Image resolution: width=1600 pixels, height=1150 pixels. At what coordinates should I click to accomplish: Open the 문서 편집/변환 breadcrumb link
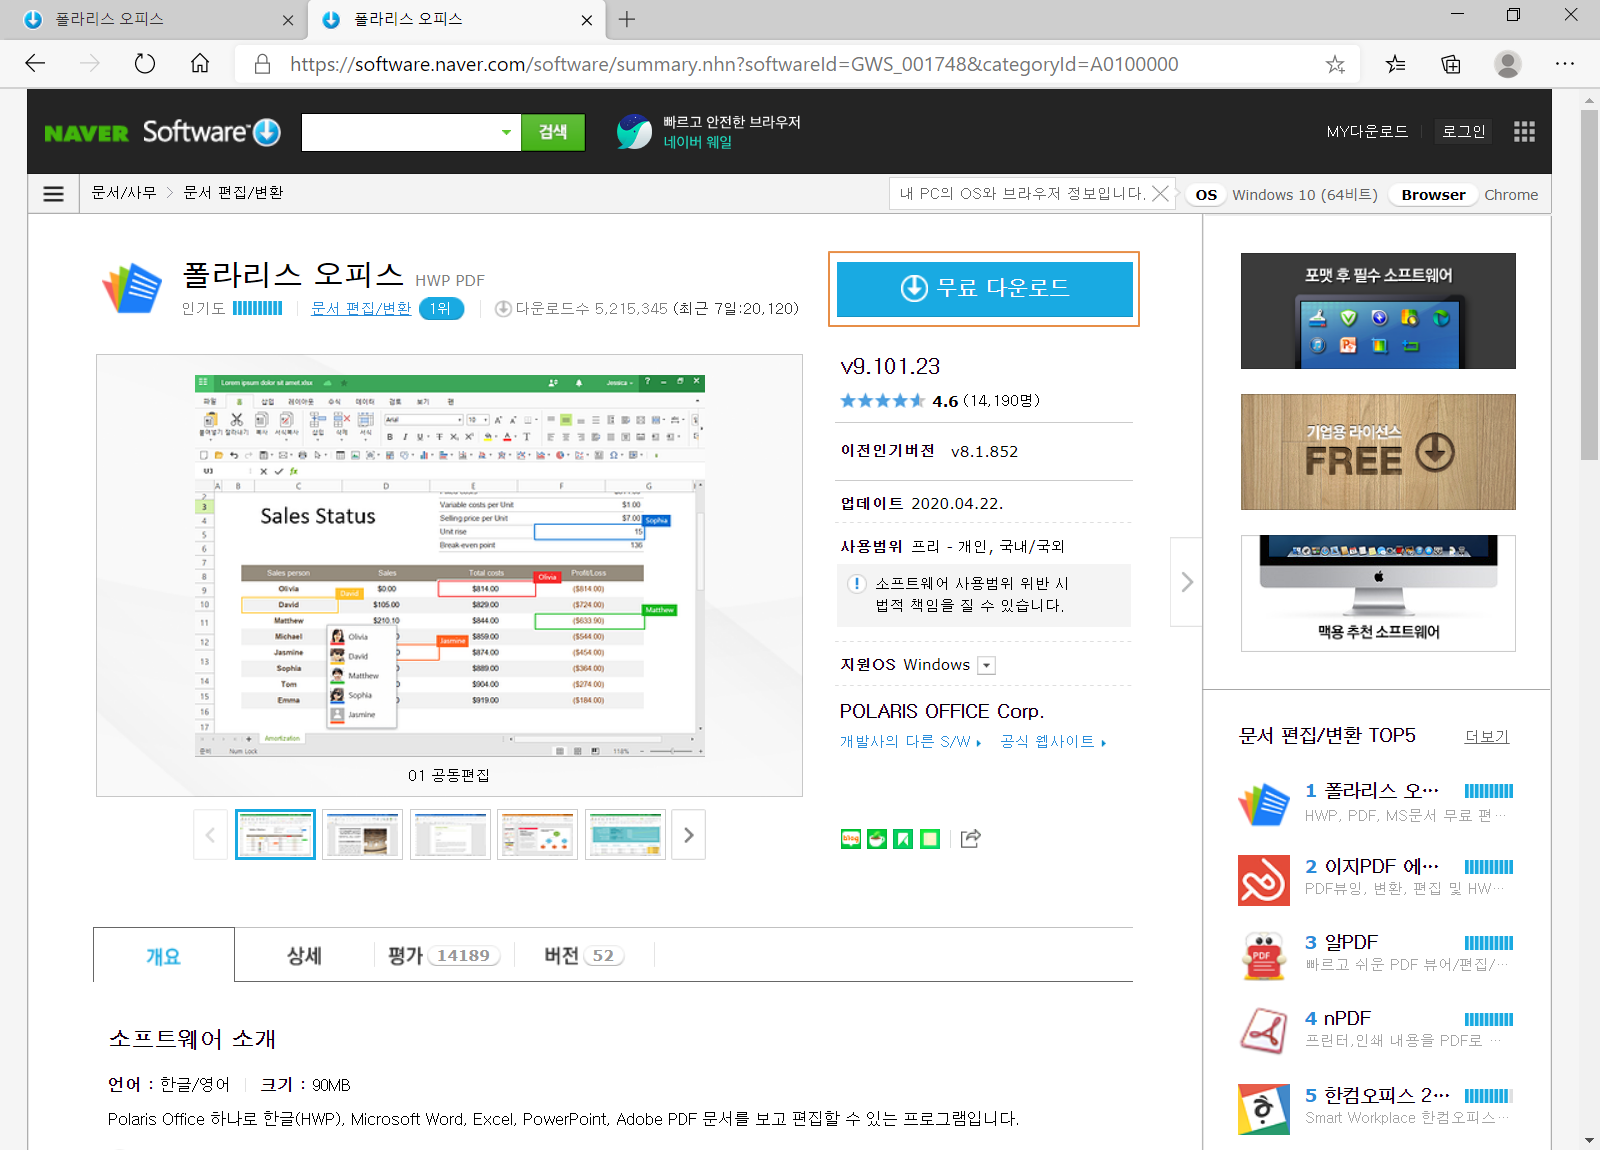tap(233, 193)
